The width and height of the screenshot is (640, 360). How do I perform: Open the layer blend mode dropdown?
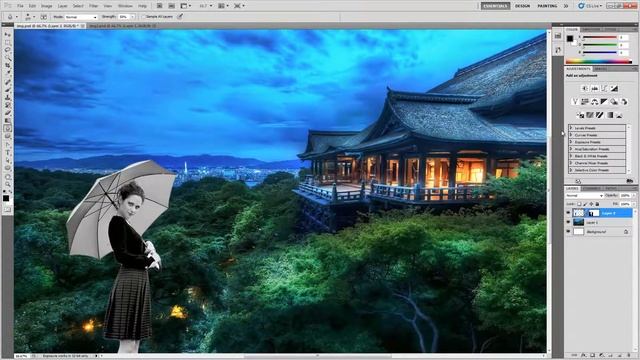584,196
